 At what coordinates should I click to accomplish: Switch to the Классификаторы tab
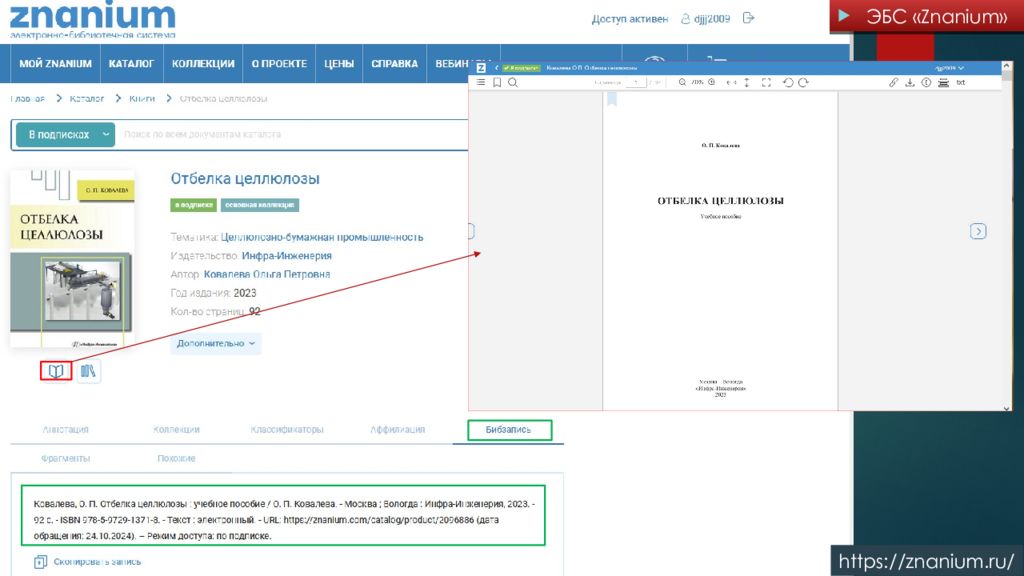point(287,430)
